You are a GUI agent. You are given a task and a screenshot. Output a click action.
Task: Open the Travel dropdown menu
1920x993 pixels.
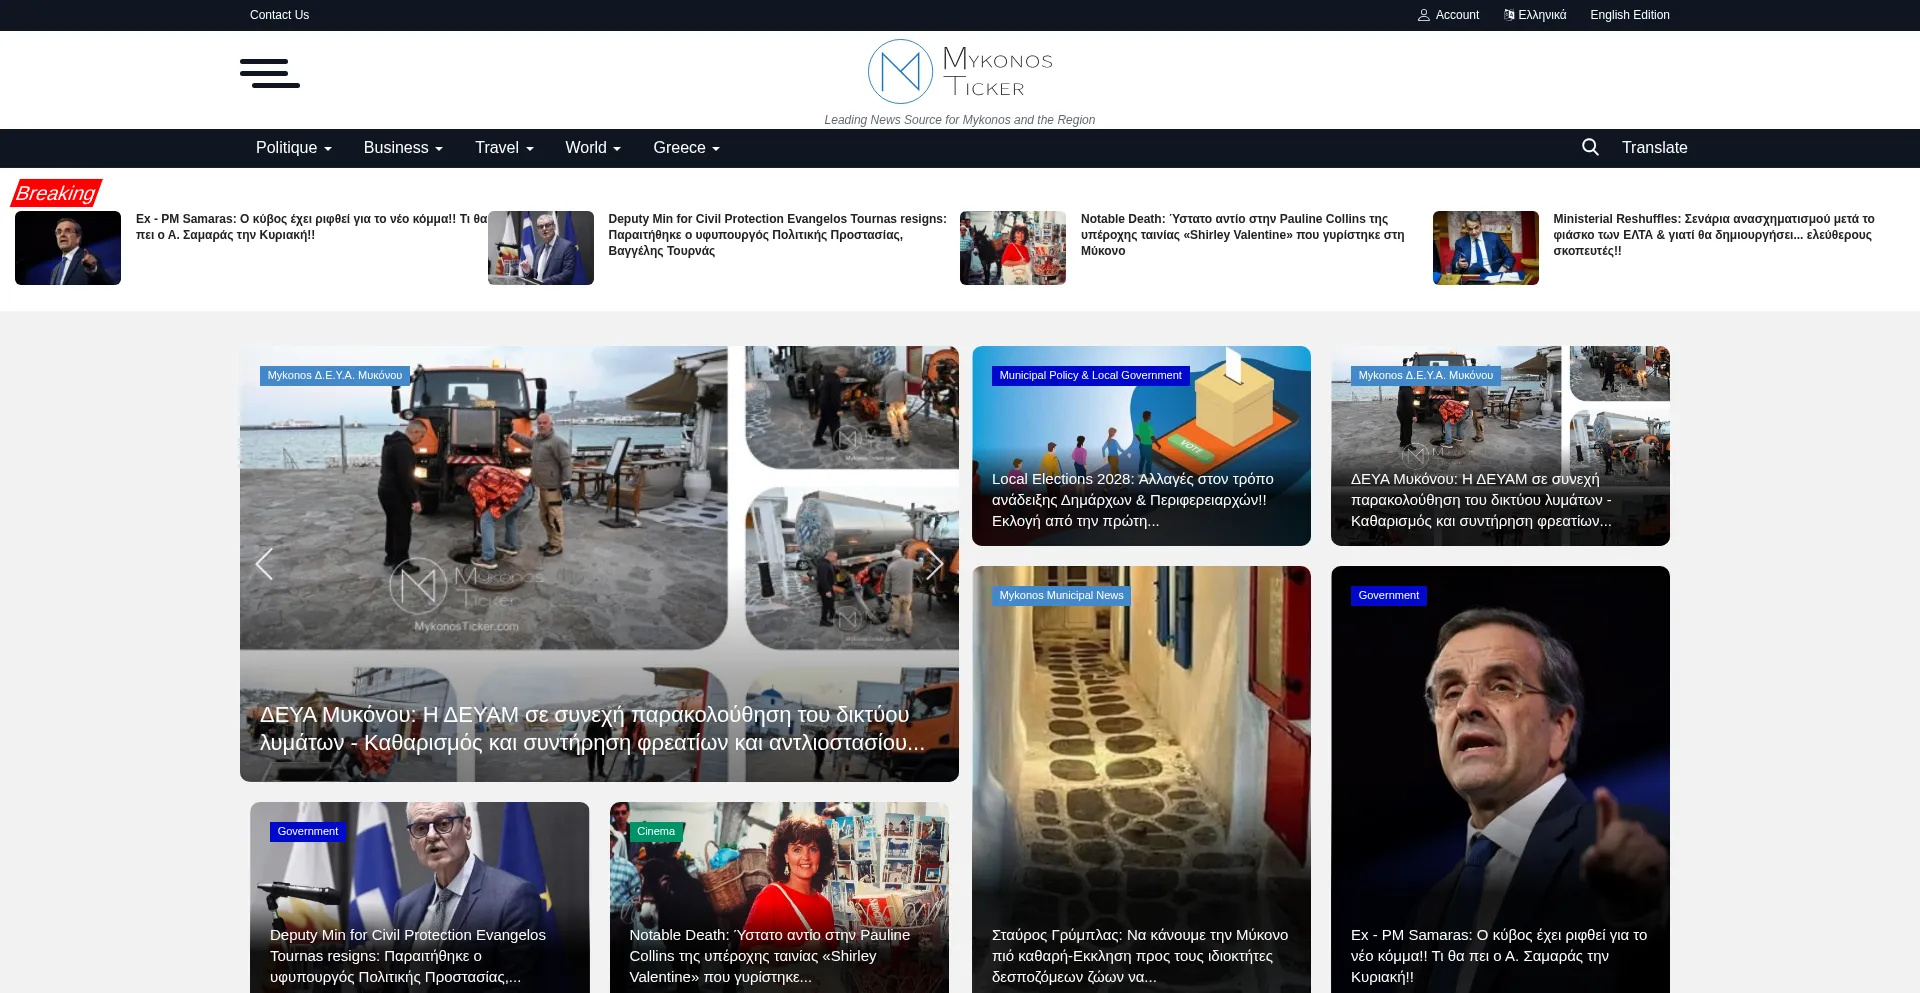(504, 147)
